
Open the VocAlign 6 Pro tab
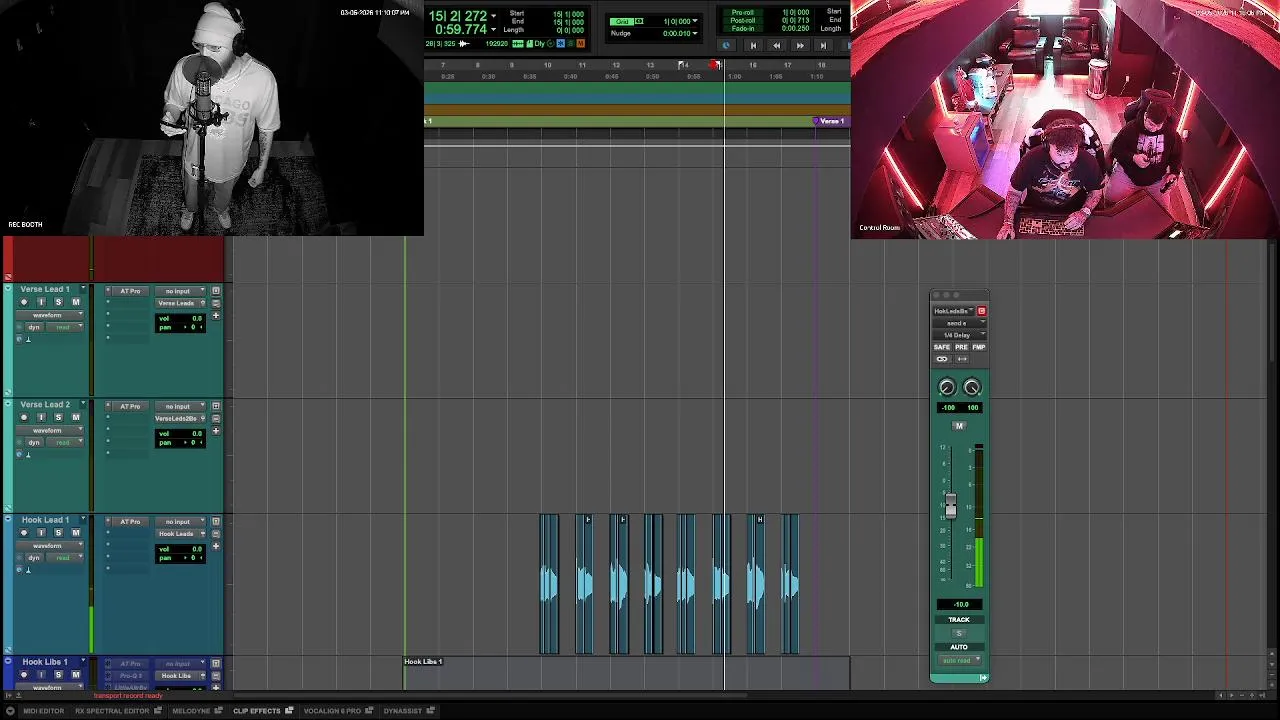coord(338,711)
